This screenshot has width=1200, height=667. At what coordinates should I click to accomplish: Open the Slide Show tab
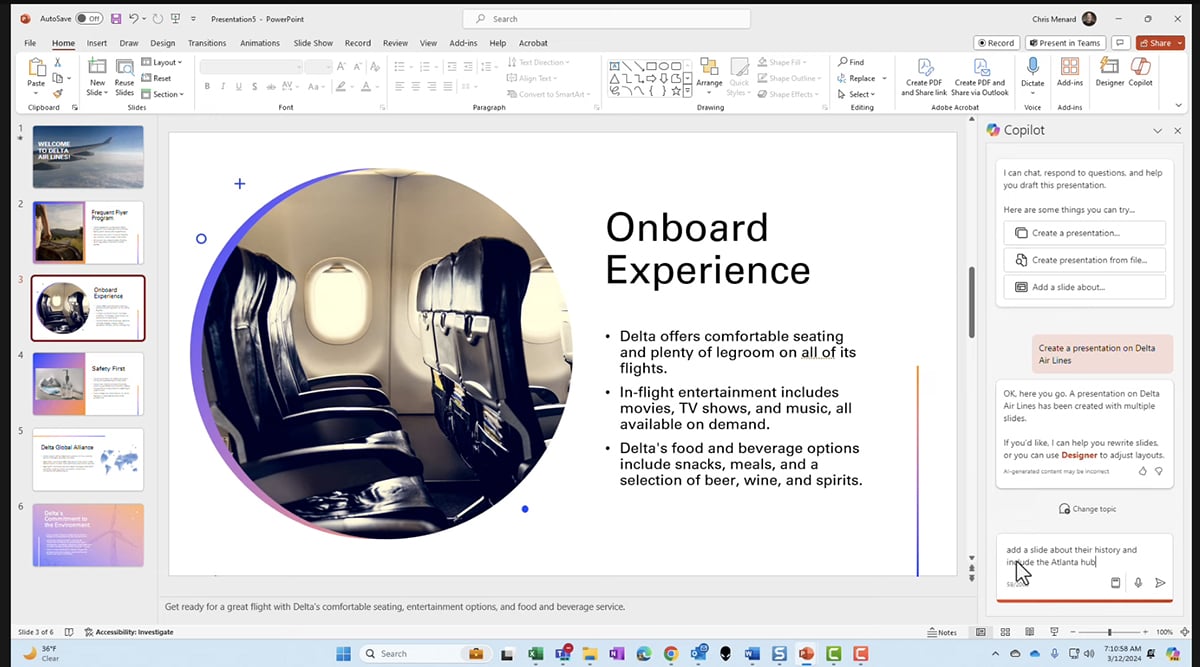click(x=312, y=43)
